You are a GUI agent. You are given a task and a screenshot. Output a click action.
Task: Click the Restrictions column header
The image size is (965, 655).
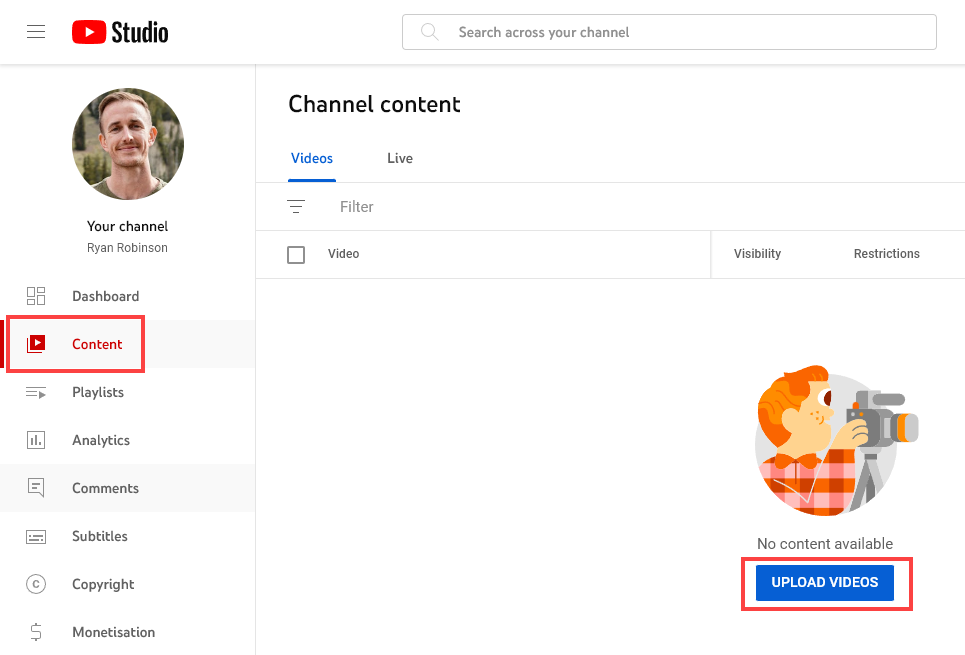click(886, 254)
